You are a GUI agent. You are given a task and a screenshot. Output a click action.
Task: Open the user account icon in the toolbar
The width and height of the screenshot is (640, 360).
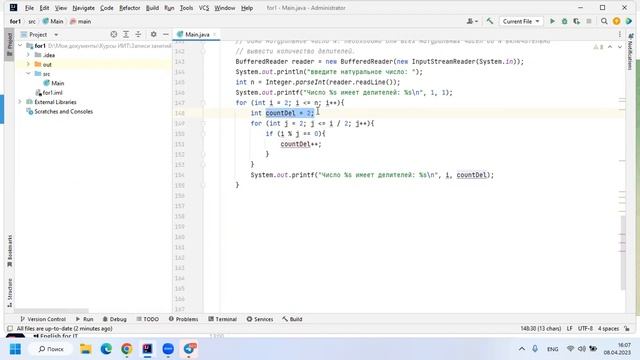(x=472, y=21)
